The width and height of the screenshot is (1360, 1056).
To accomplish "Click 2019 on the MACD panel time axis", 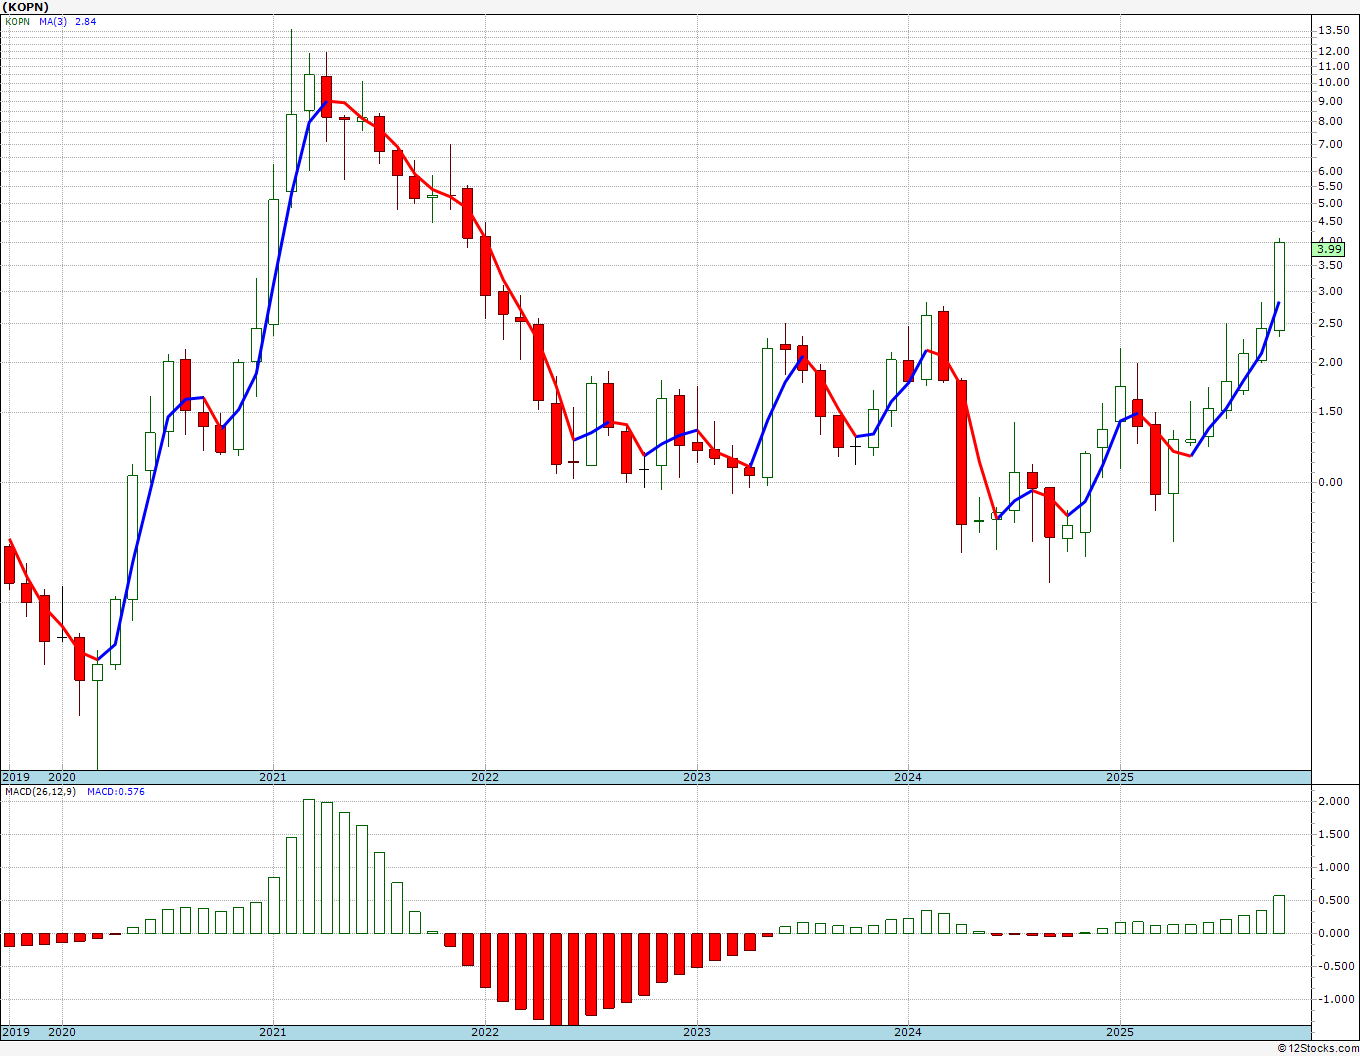I will [15, 1032].
